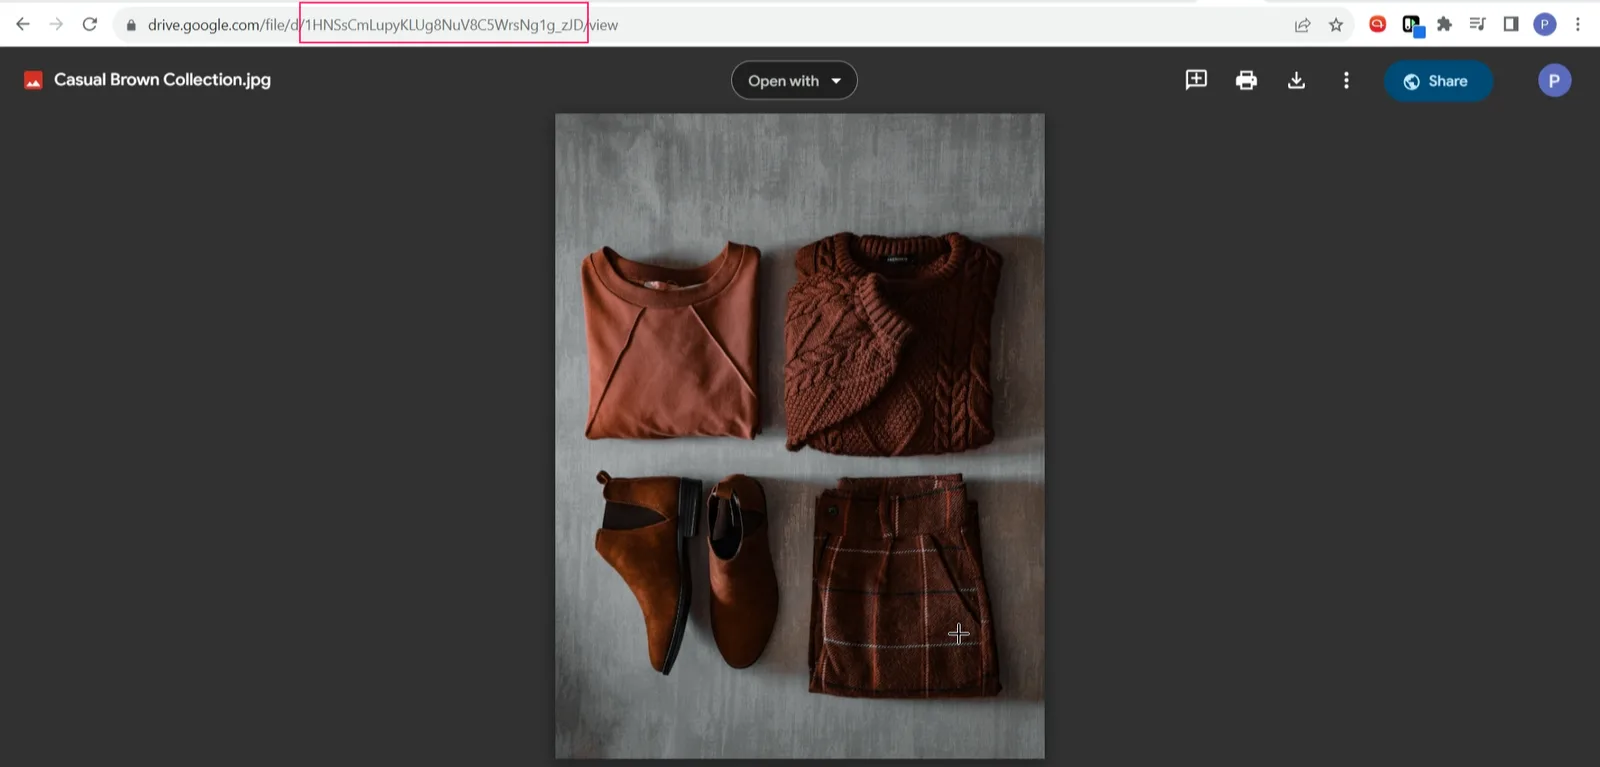Click the brown clothing image preview
The height and width of the screenshot is (767, 1600).
tap(800, 436)
